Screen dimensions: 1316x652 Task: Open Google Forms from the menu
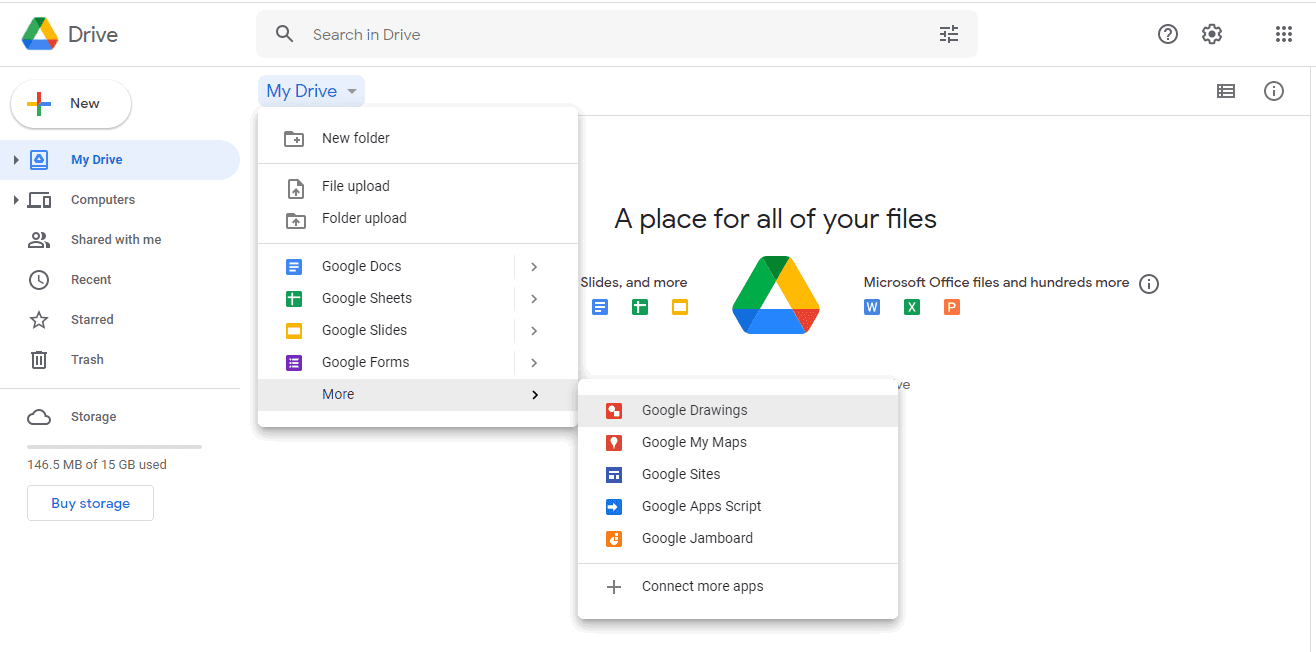[363, 361]
